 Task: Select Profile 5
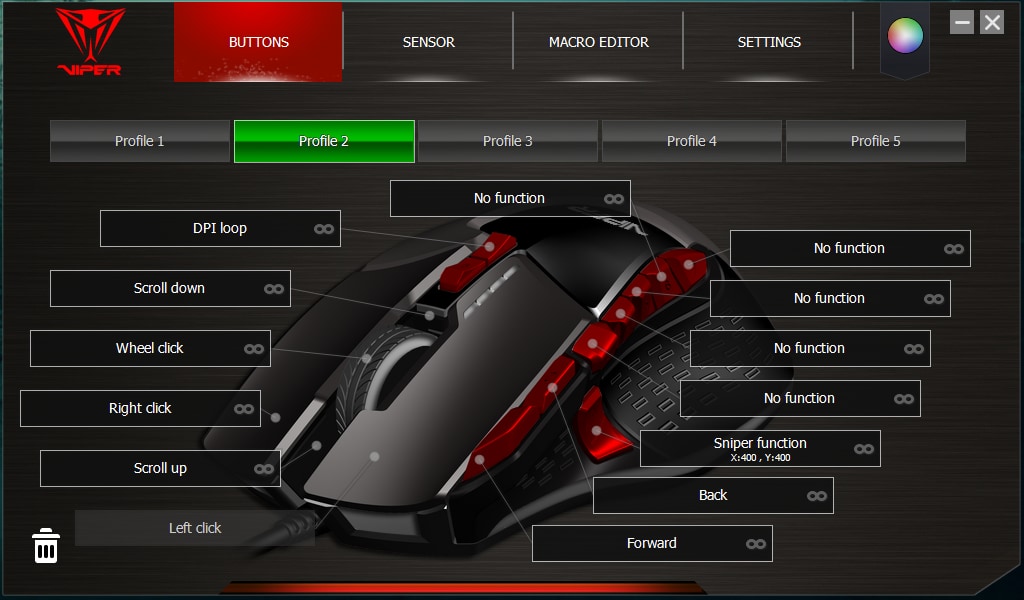click(876, 141)
